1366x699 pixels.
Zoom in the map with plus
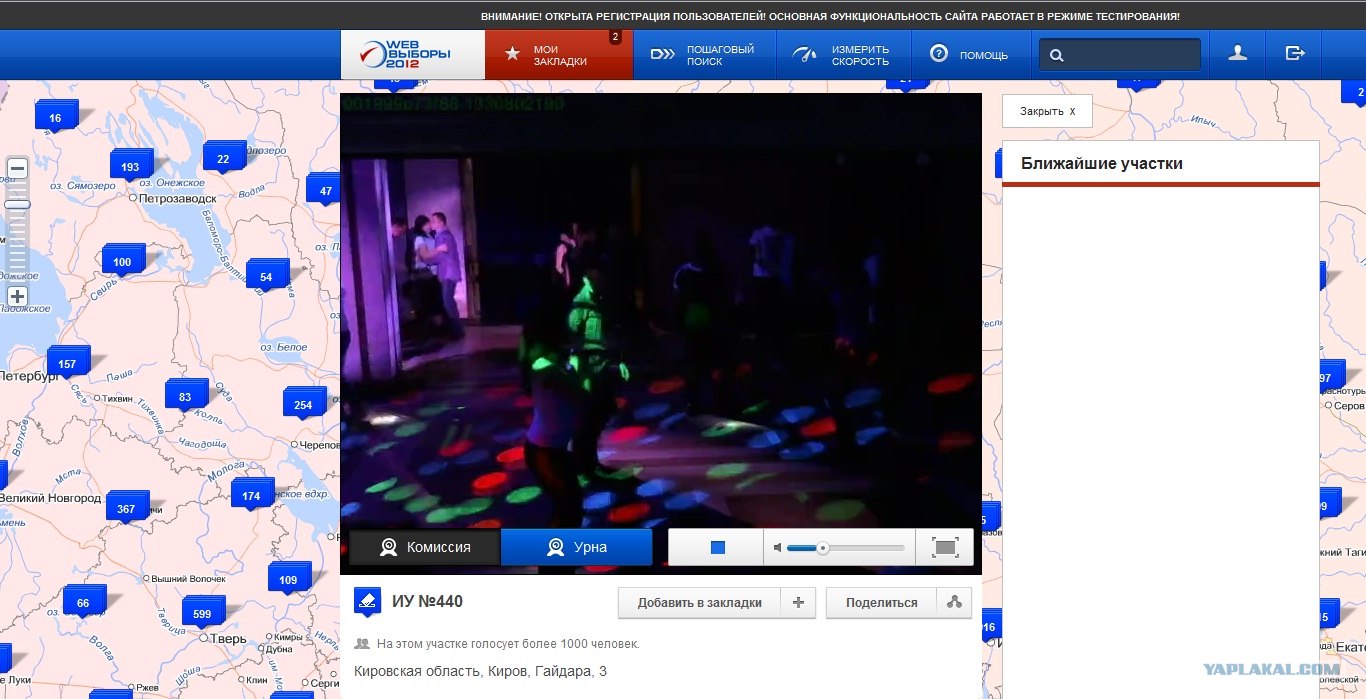point(17,296)
